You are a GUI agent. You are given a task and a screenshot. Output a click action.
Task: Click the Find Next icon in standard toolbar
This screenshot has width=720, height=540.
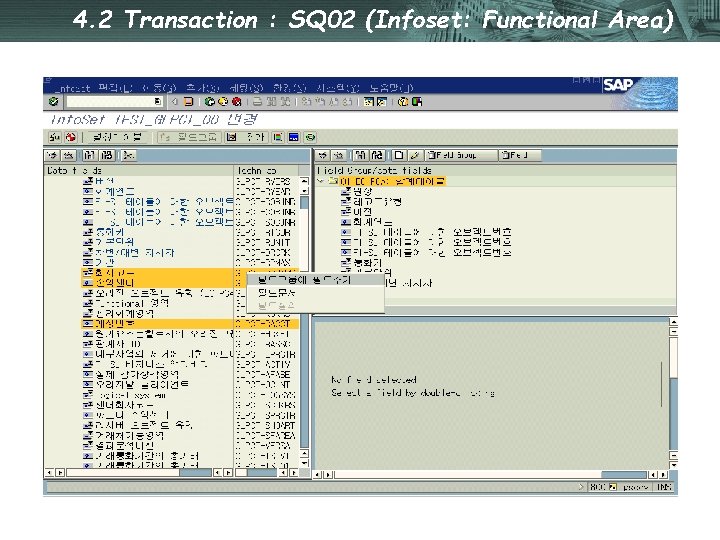click(285, 101)
